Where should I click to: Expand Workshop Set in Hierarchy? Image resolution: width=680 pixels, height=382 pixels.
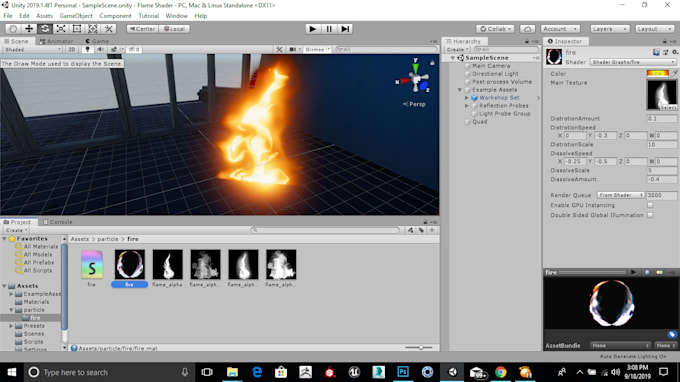tap(467, 98)
